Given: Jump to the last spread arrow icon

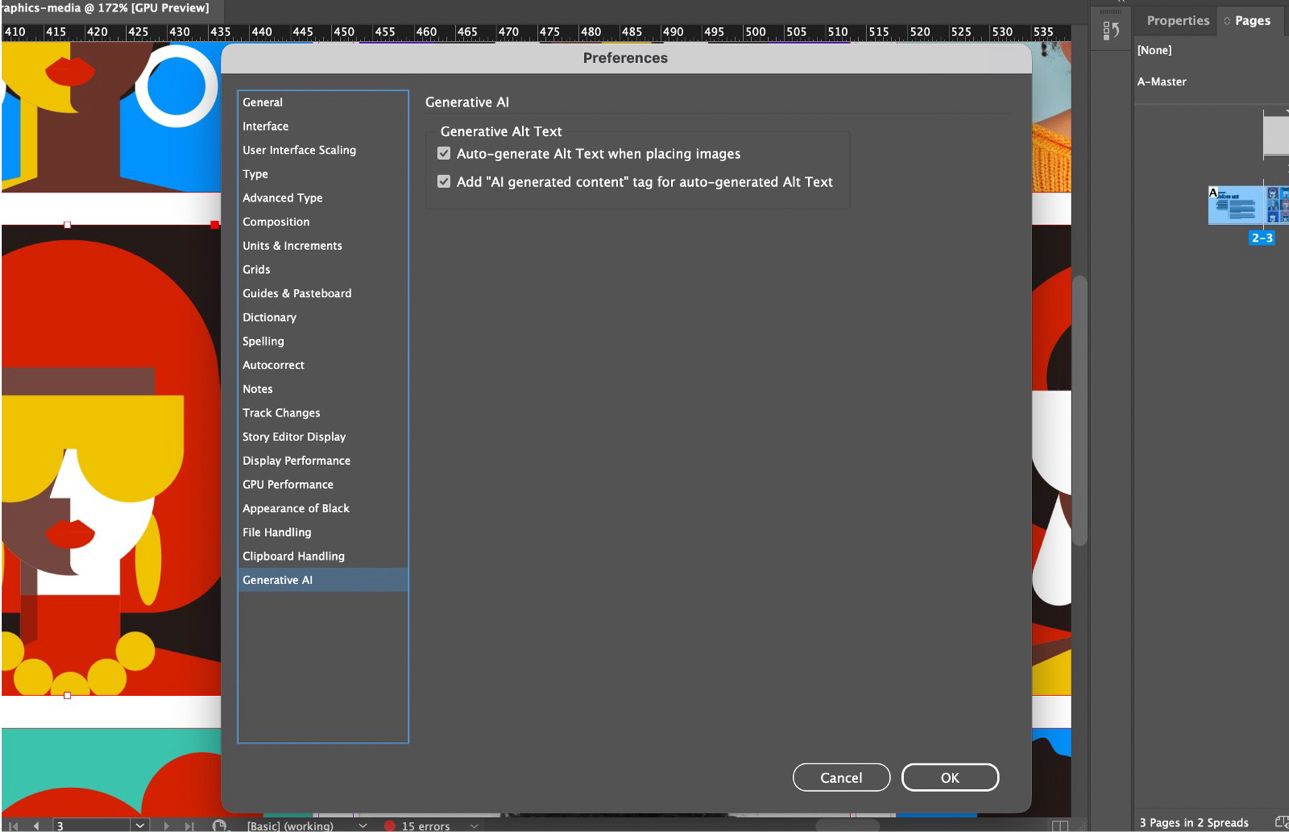Looking at the screenshot, I should tap(188, 826).
